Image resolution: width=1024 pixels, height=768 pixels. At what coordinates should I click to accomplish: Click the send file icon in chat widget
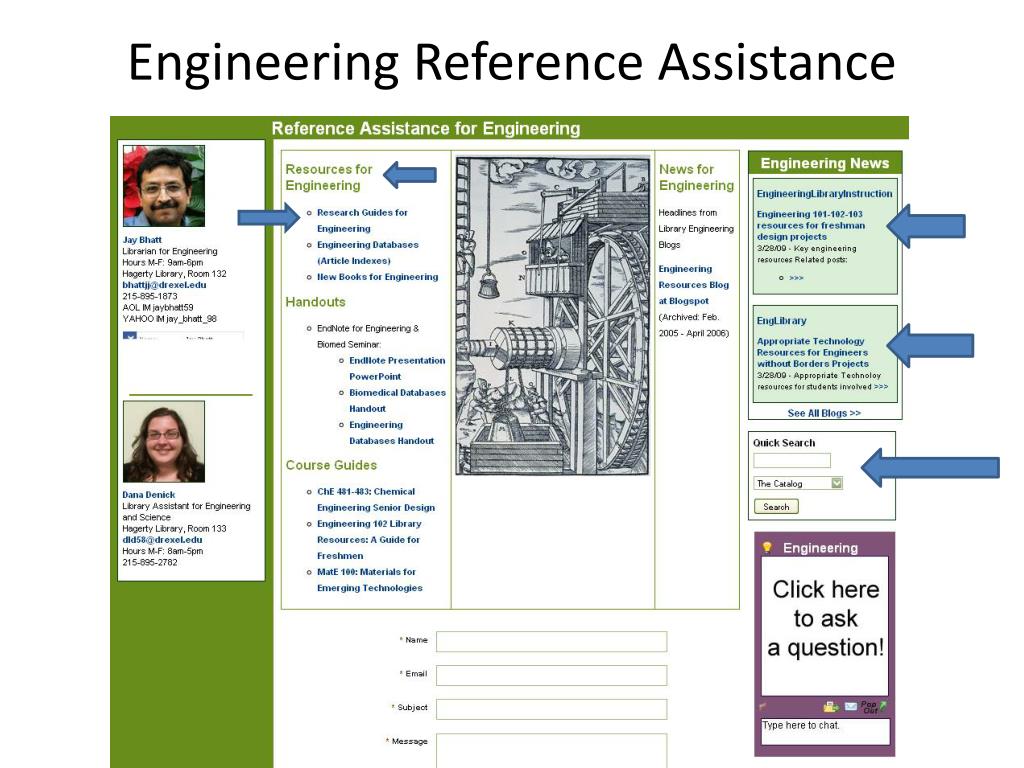coord(831,707)
